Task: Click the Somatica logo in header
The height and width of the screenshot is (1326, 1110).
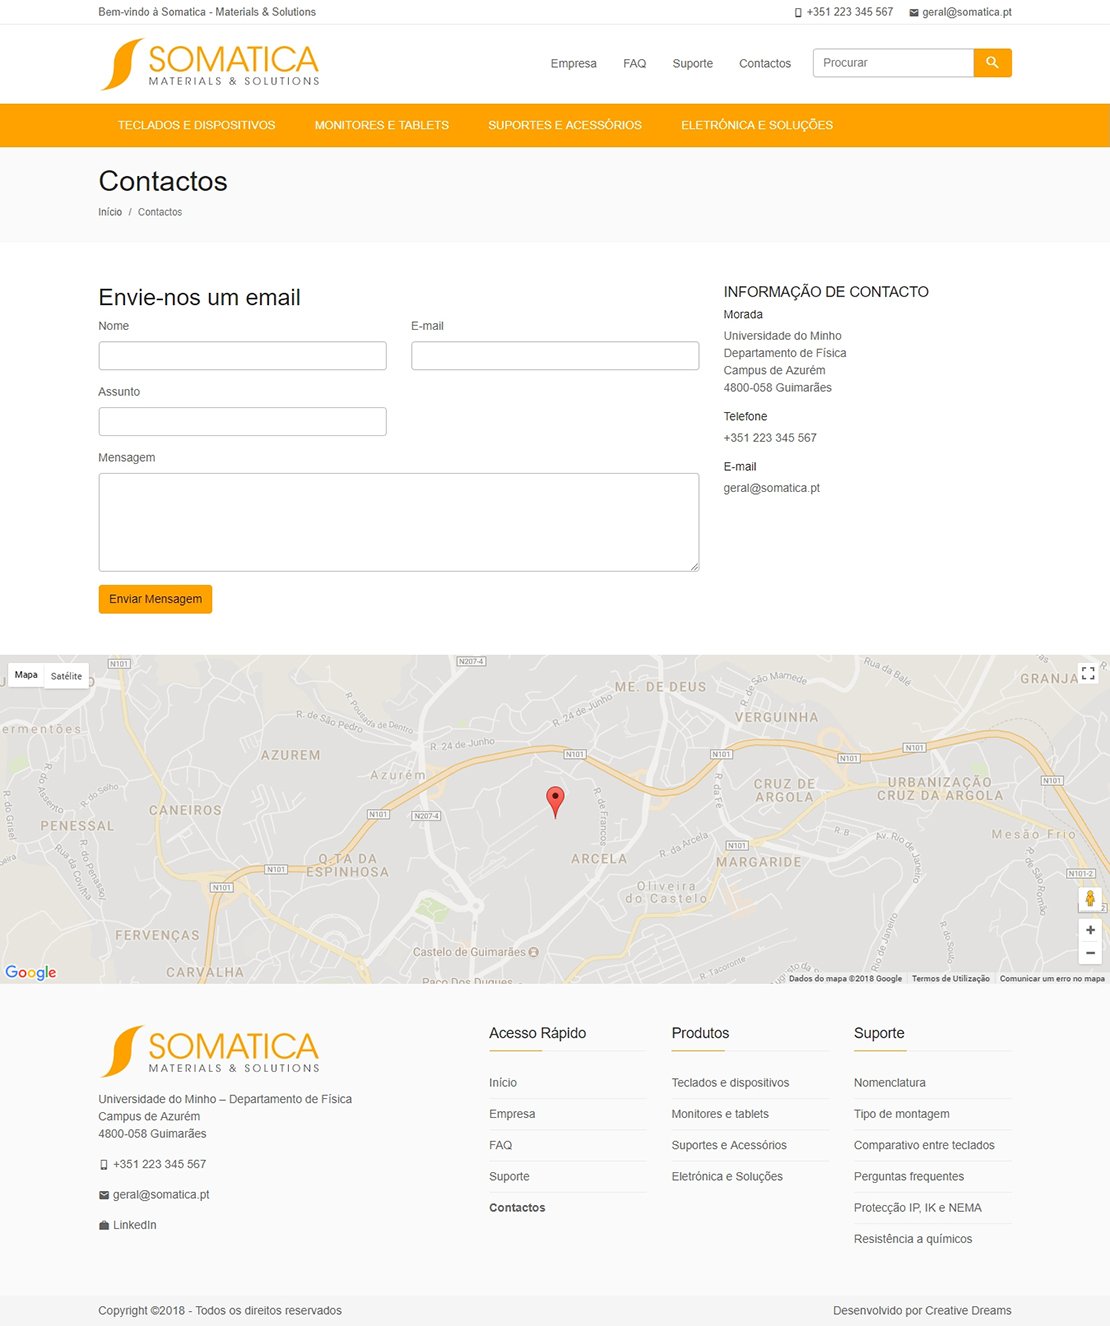Action: (210, 64)
